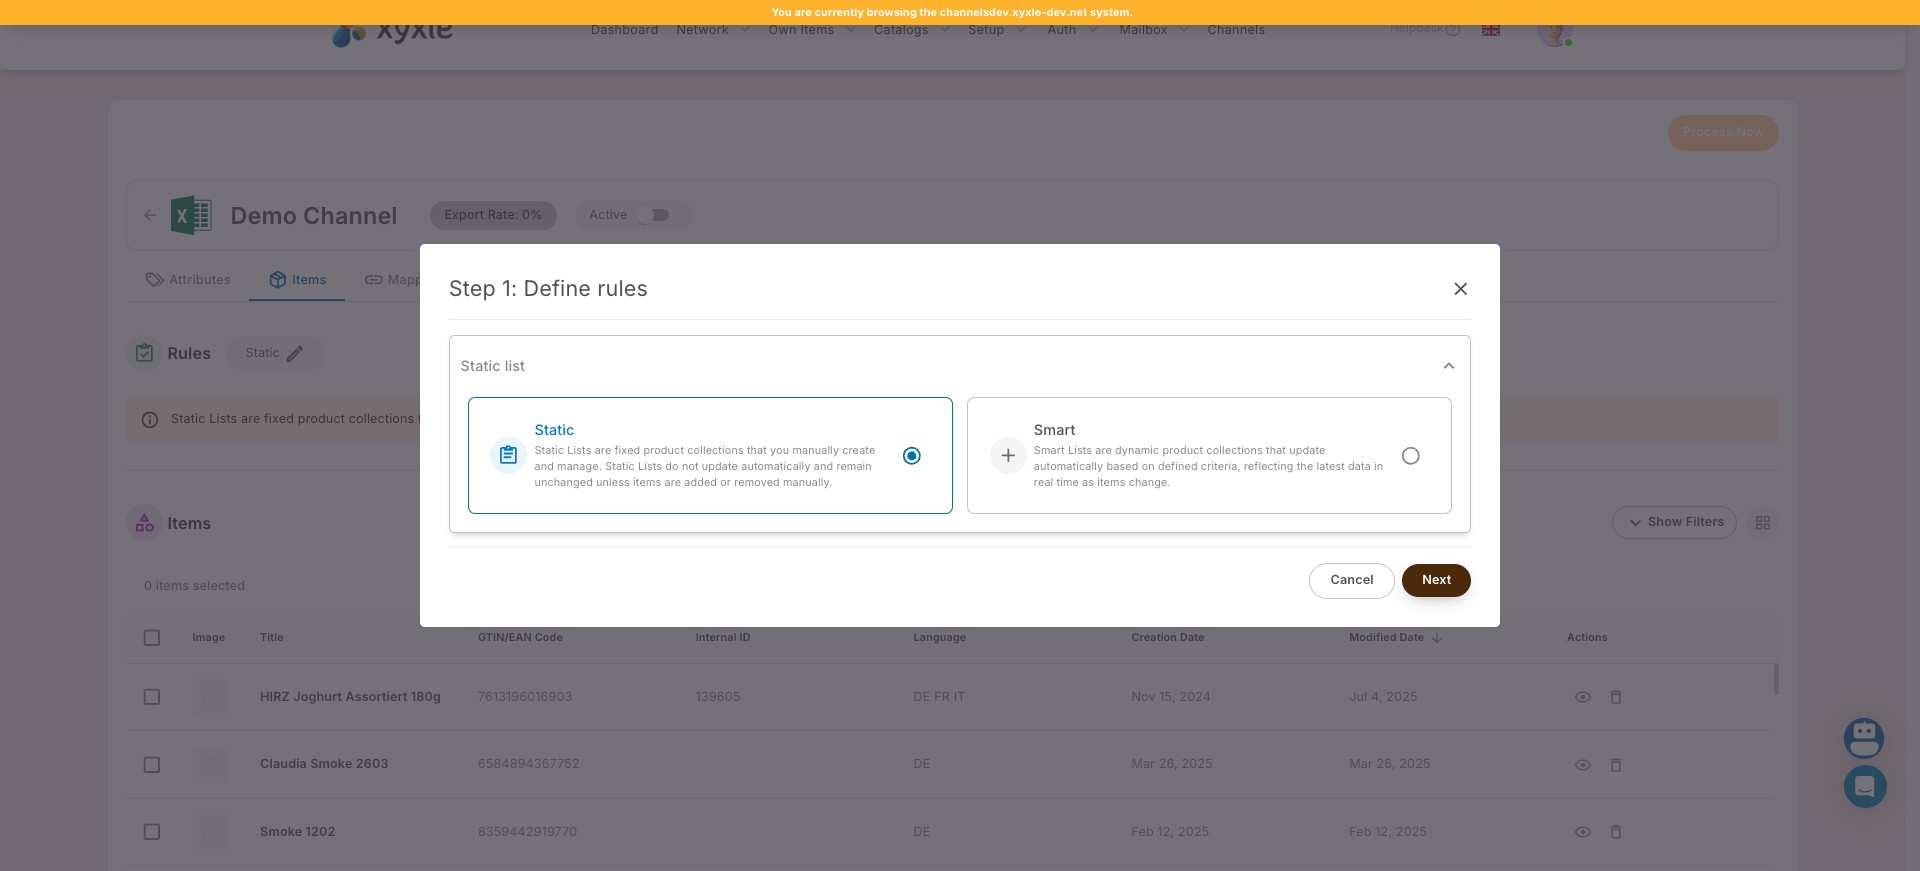Image resolution: width=1920 pixels, height=871 pixels.
Task: Click the back arrow beside Demo Channel
Action: (x=150, y=215)
